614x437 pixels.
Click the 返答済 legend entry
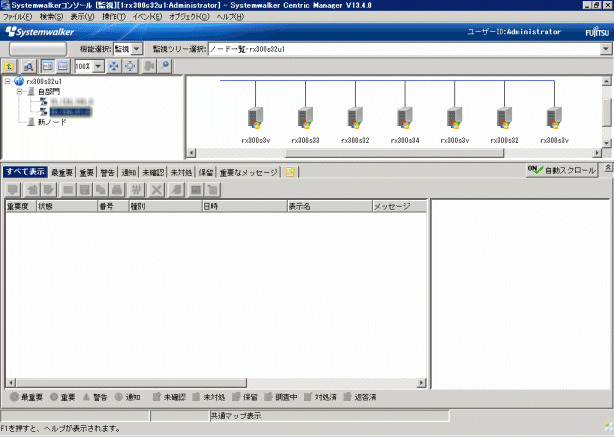tap(360, 397)
